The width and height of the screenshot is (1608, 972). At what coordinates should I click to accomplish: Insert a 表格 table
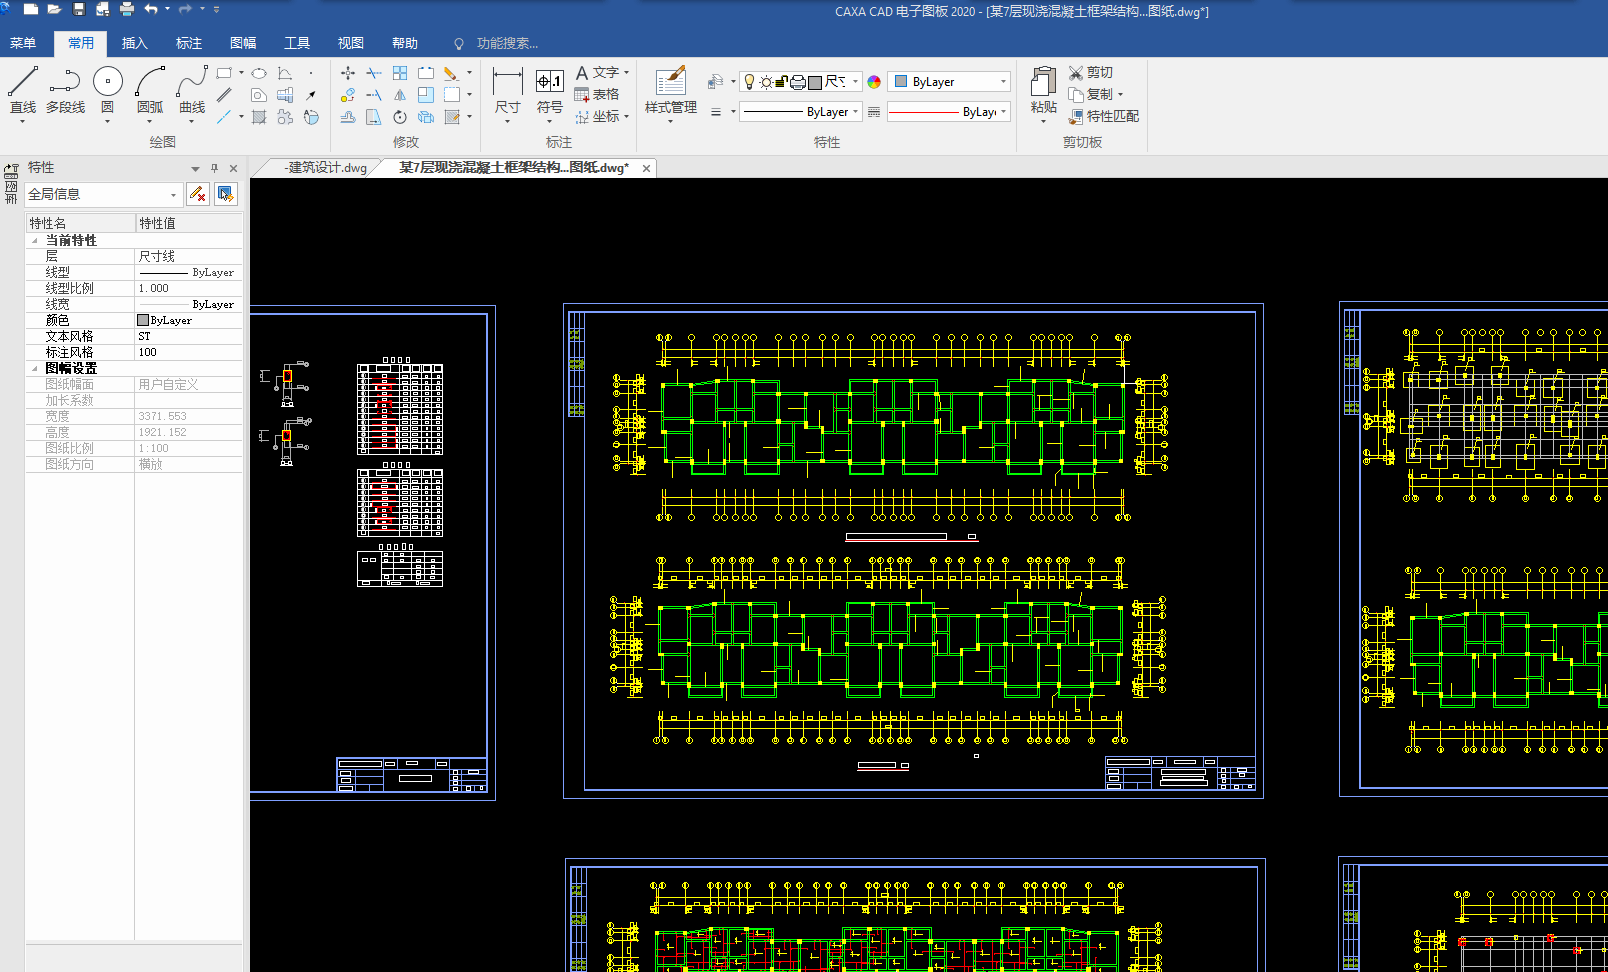pyautogui.click(x=597, y=95)
